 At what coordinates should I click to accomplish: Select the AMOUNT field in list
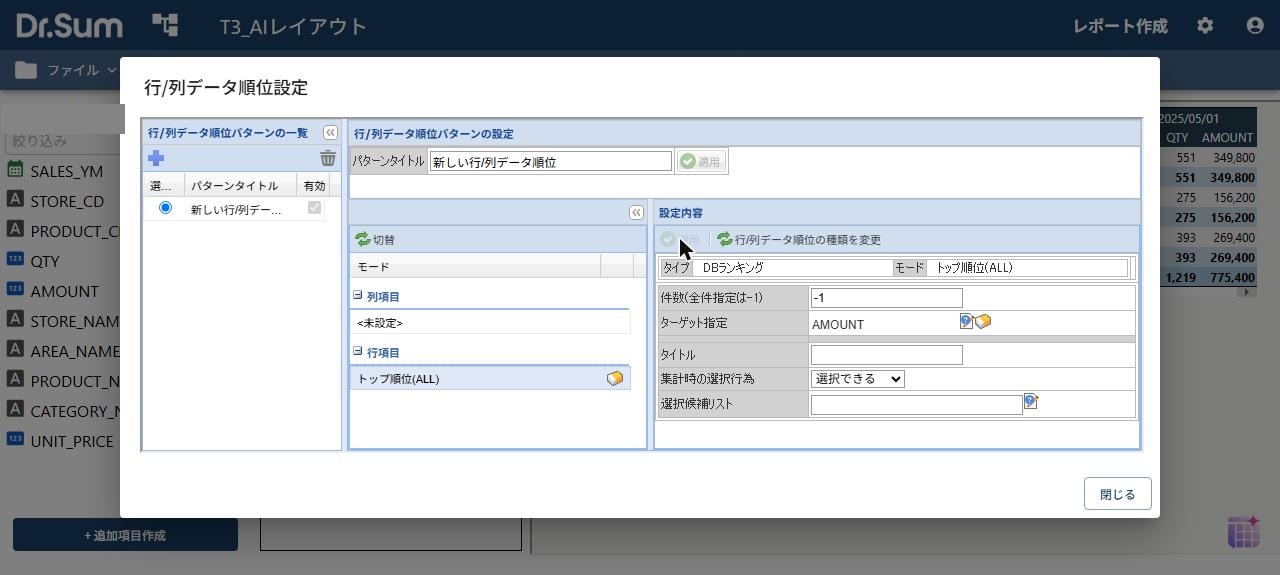[62, 291]
